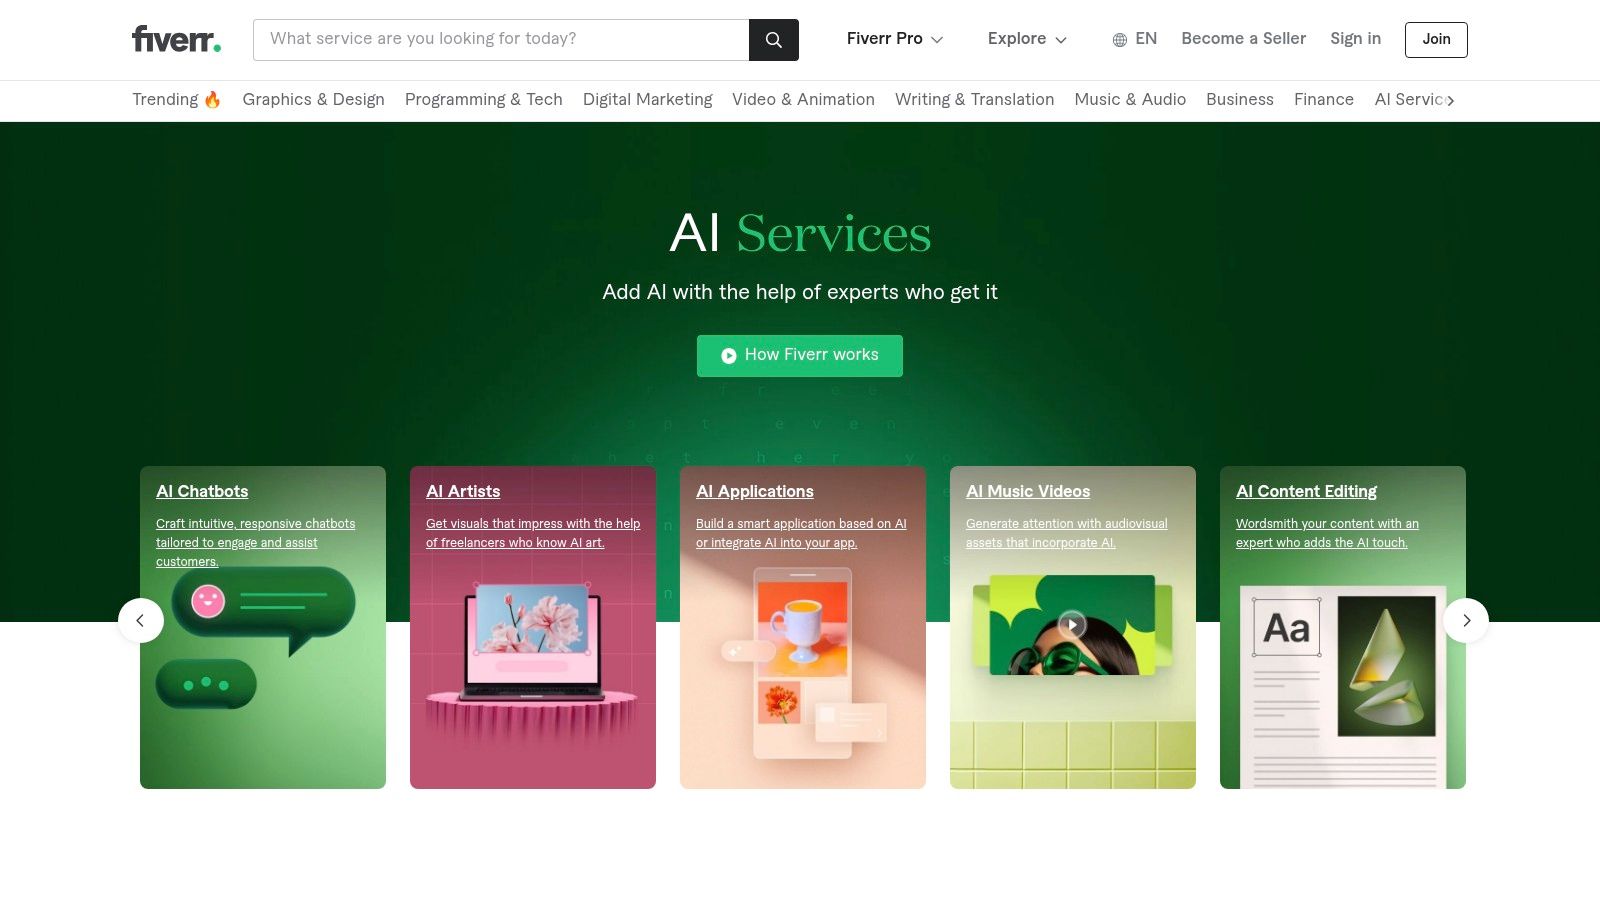Click the Join button
This screenshot has width=1600, height=900.
[1436, 40]
